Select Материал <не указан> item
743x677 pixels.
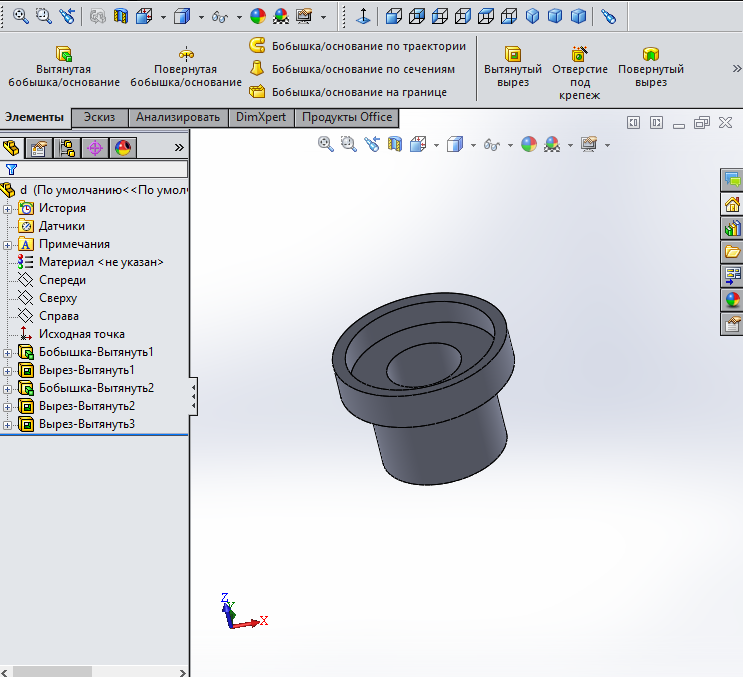100,262
